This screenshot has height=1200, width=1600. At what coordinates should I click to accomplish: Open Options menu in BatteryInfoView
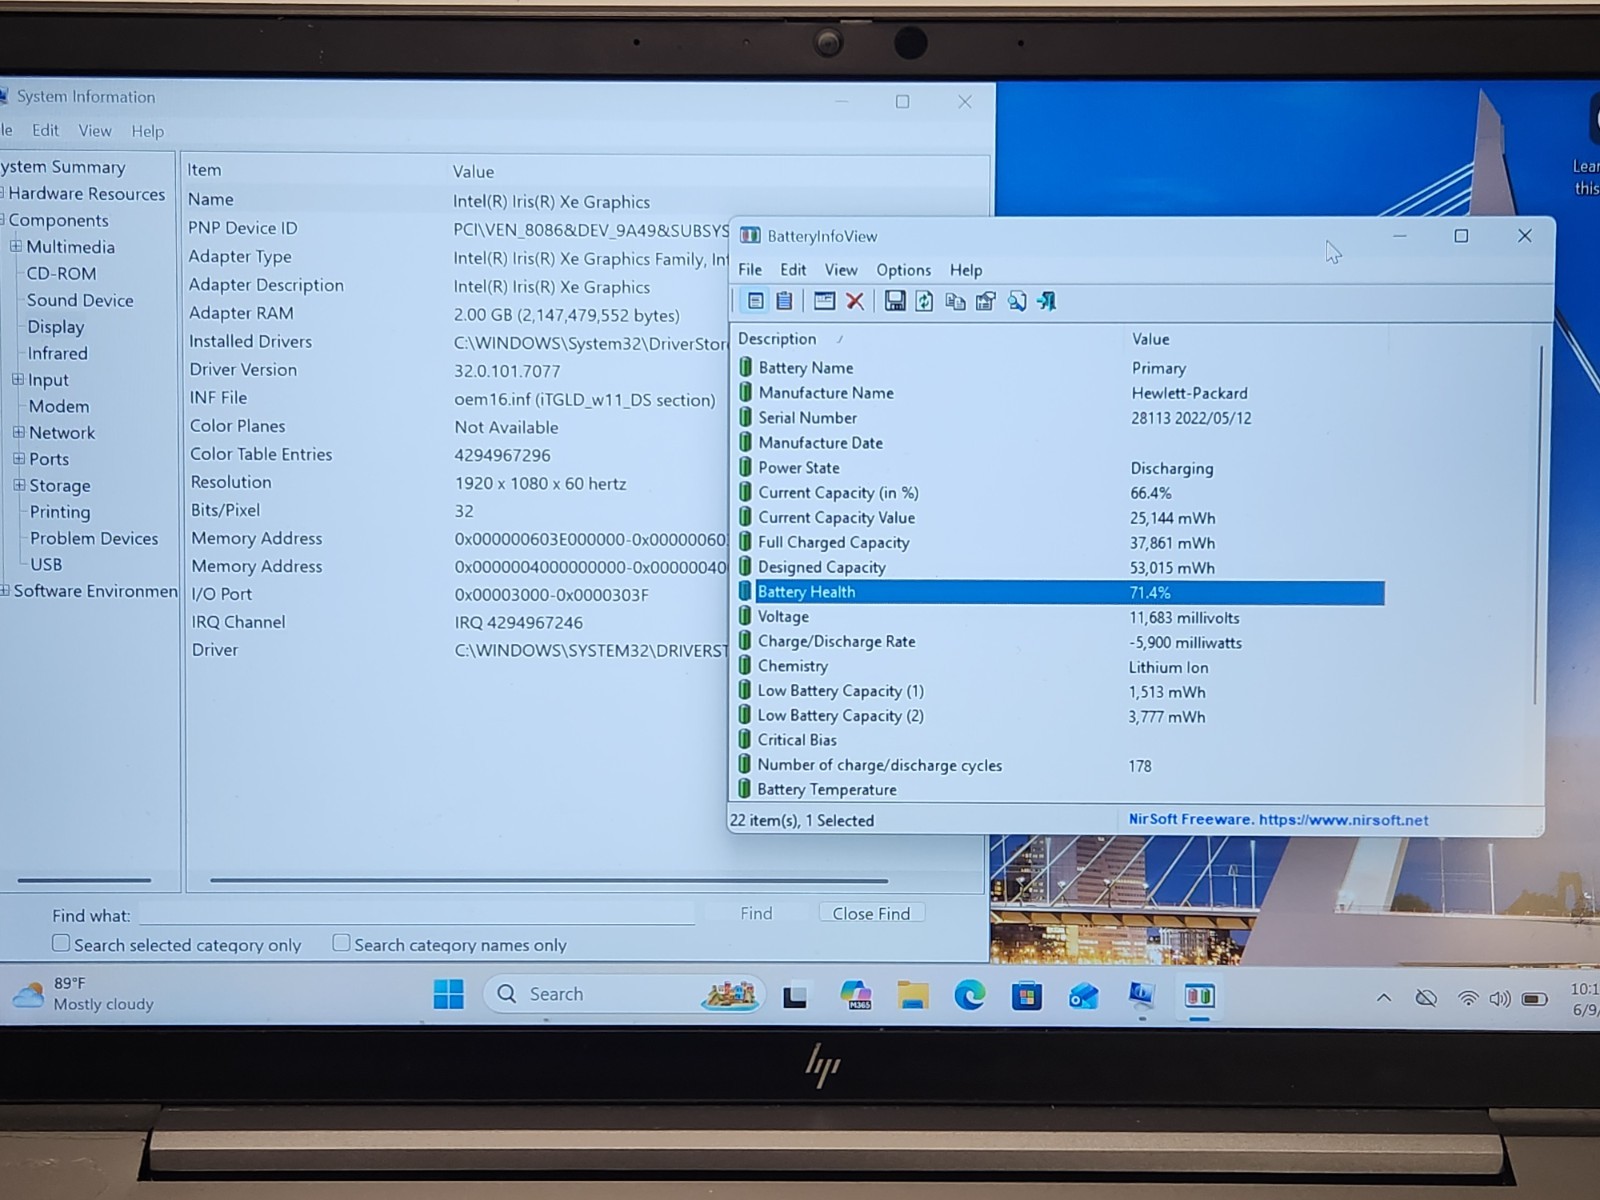point(904,270)
